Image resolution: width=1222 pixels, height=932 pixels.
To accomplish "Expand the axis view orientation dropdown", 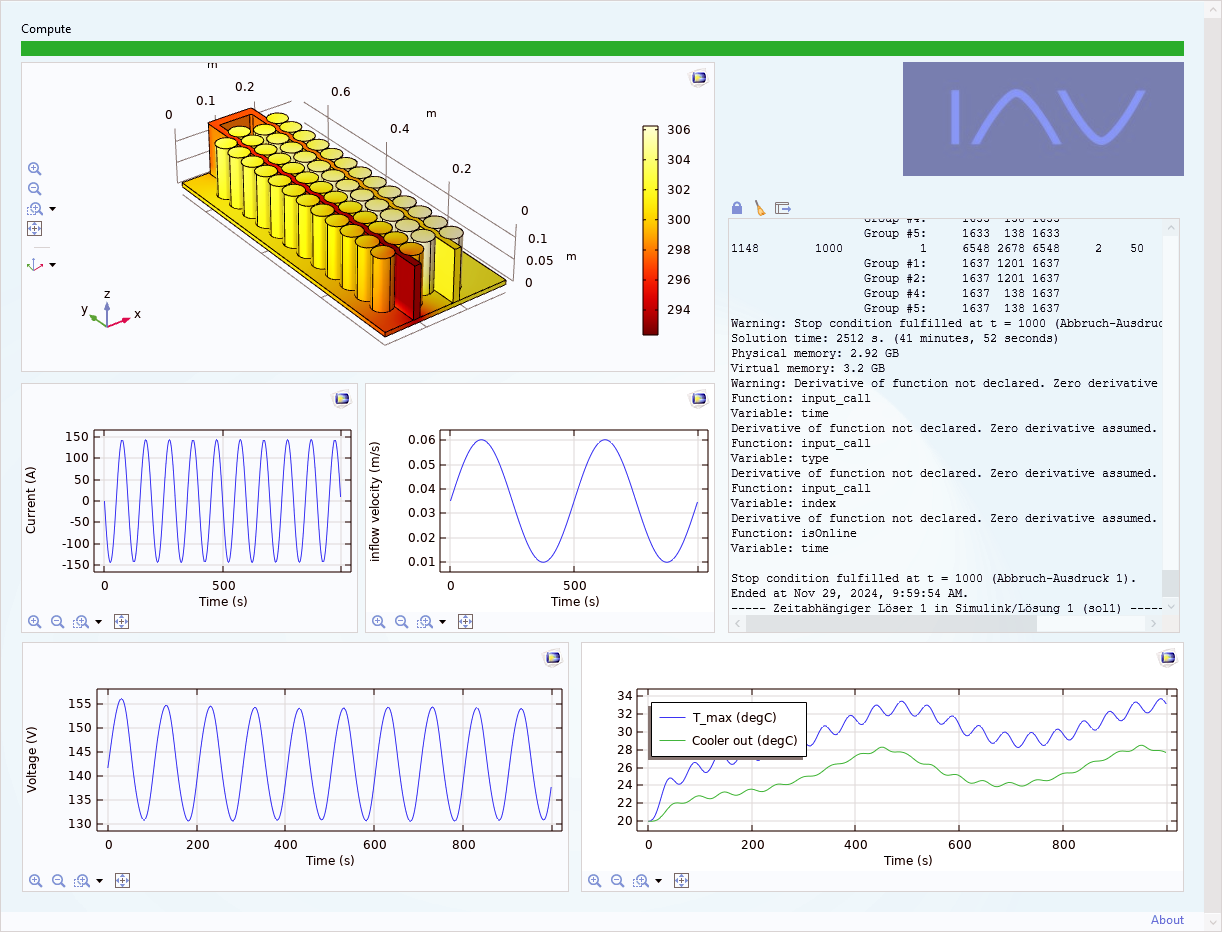I will coord(52,265).
